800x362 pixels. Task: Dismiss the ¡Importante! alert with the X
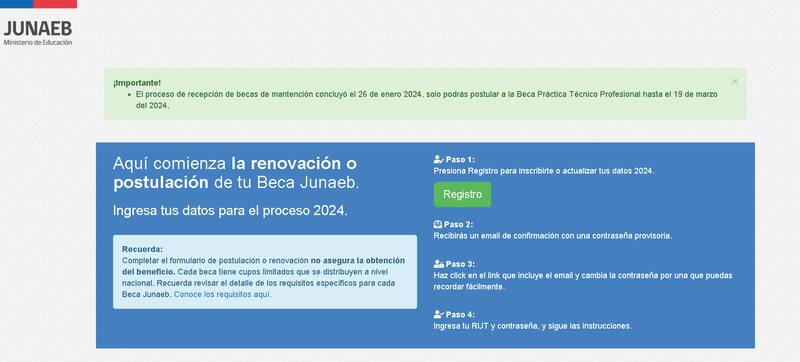735,82
